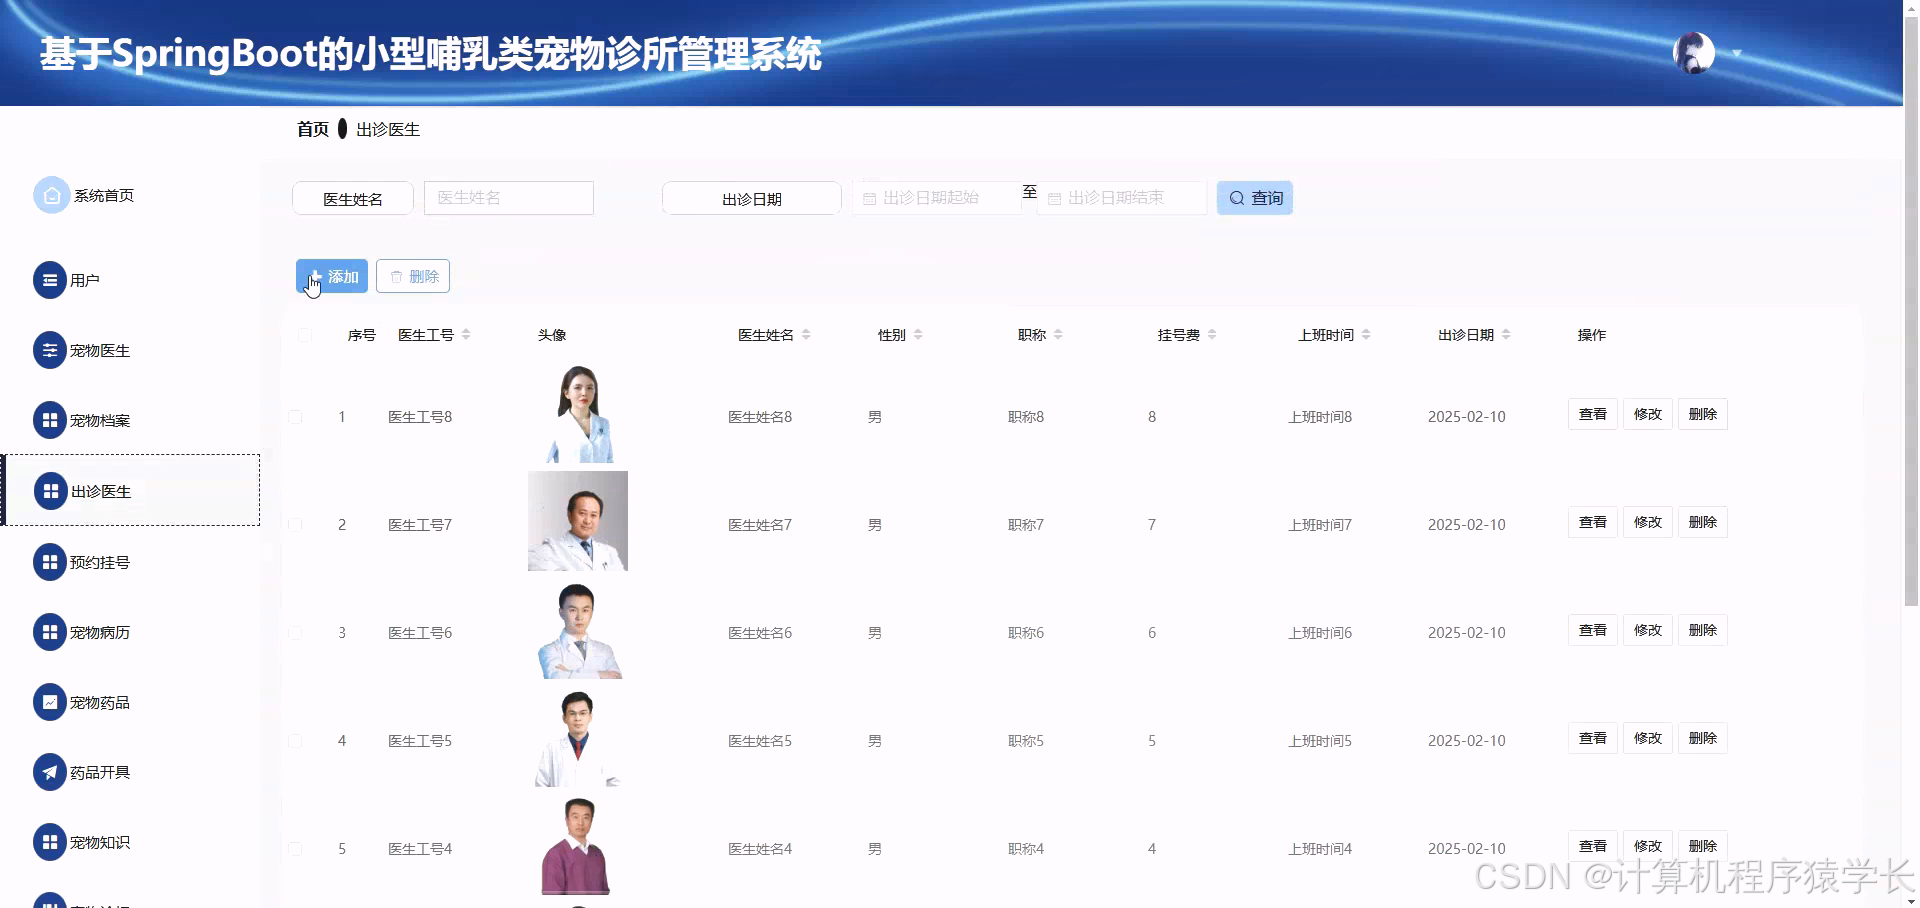This screenshot has width=1920, height=908.
Task: Open the 首页 breadcrumb link
Action: coord(312,129)
